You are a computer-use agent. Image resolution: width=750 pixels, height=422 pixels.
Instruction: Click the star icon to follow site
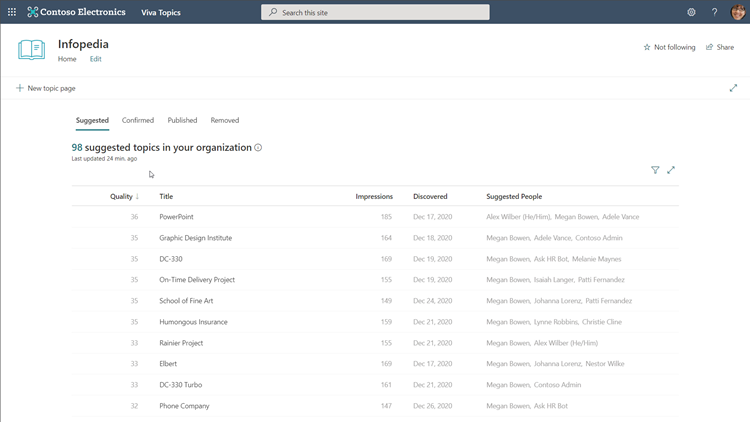(x=647, y=47)
